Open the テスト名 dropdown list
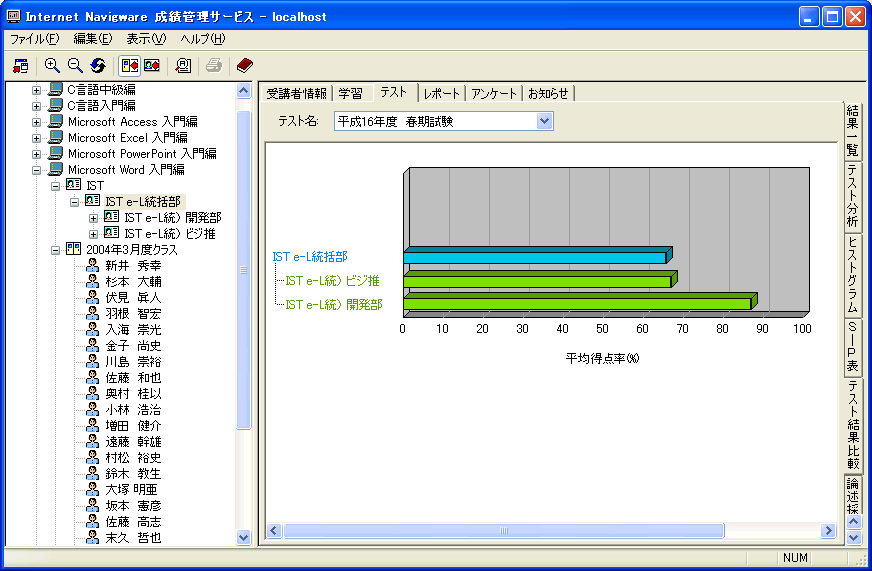Viewport: 872px width, 571px height. coord(544,121)
